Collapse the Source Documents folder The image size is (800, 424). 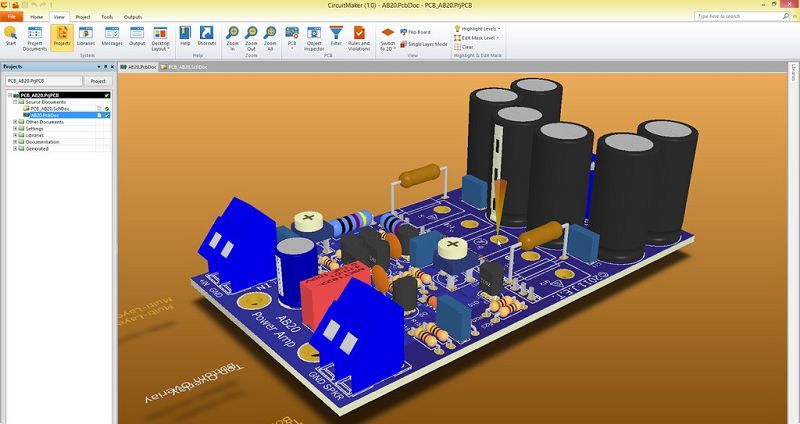pyautogui.click(x=15, y=102)
